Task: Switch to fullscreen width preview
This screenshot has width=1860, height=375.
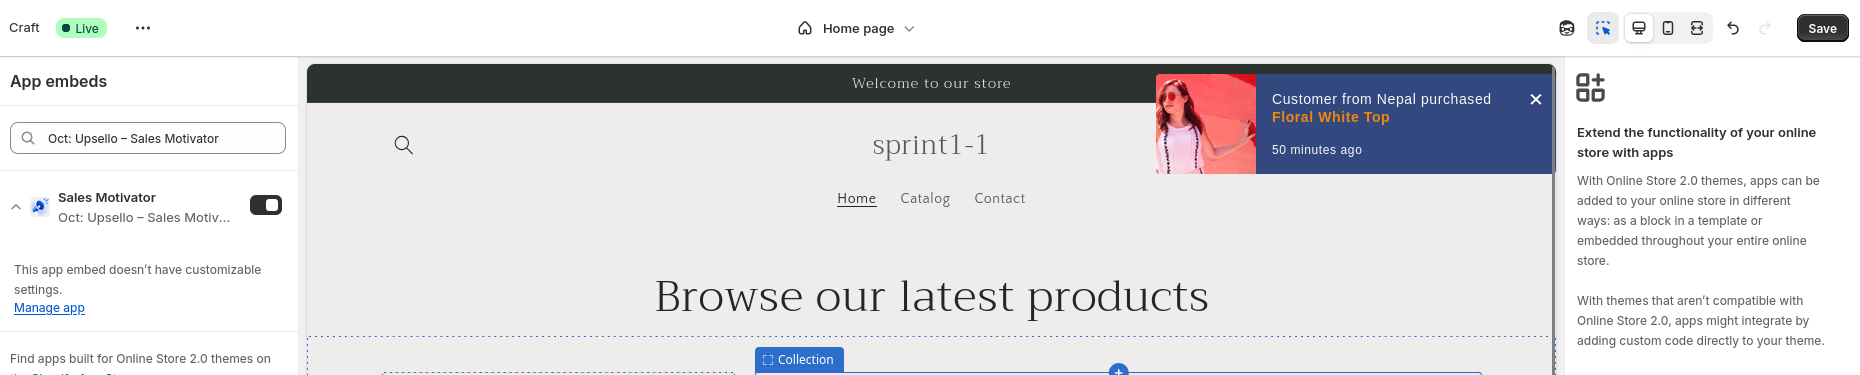Action: point(1697,28)
